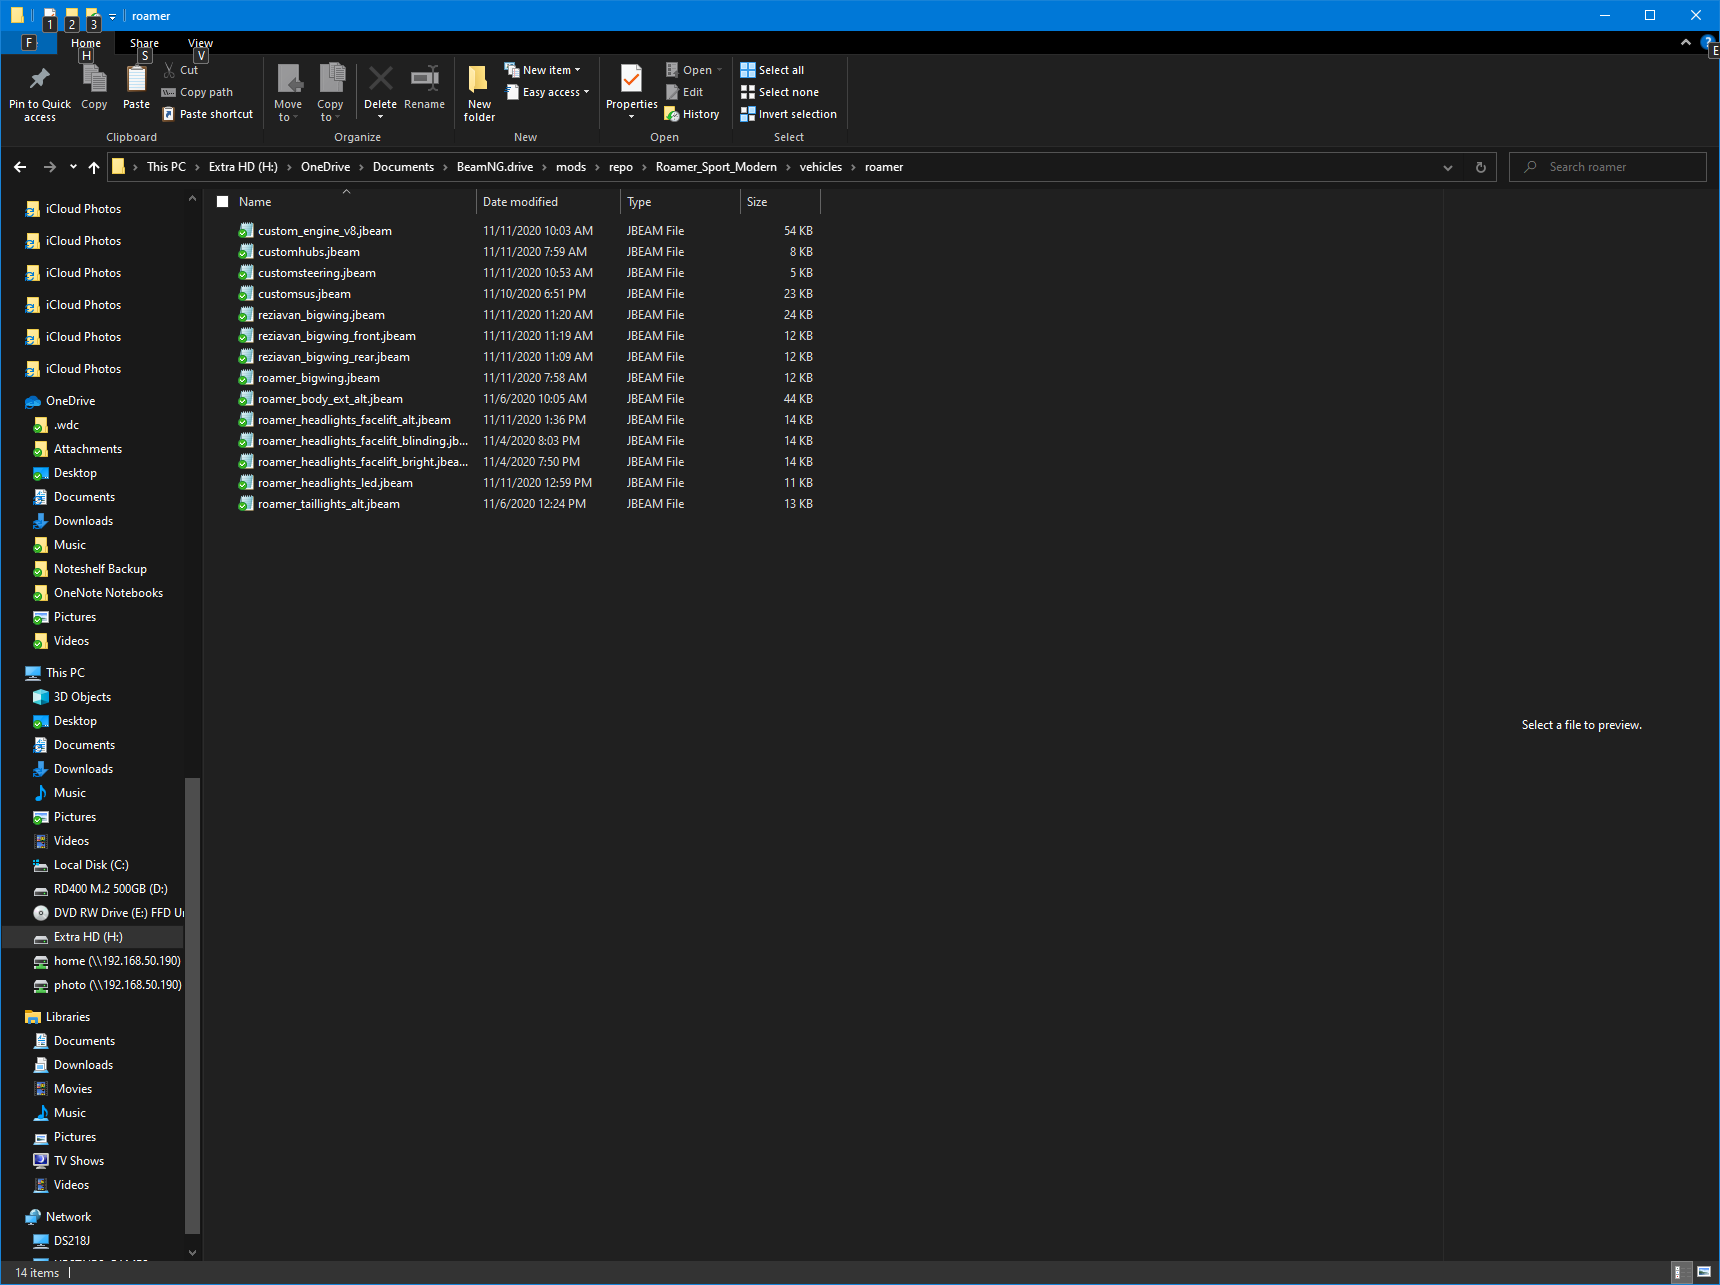
Task: Click the Edit command
Action: pyautogui.click(x=685, y=92)
